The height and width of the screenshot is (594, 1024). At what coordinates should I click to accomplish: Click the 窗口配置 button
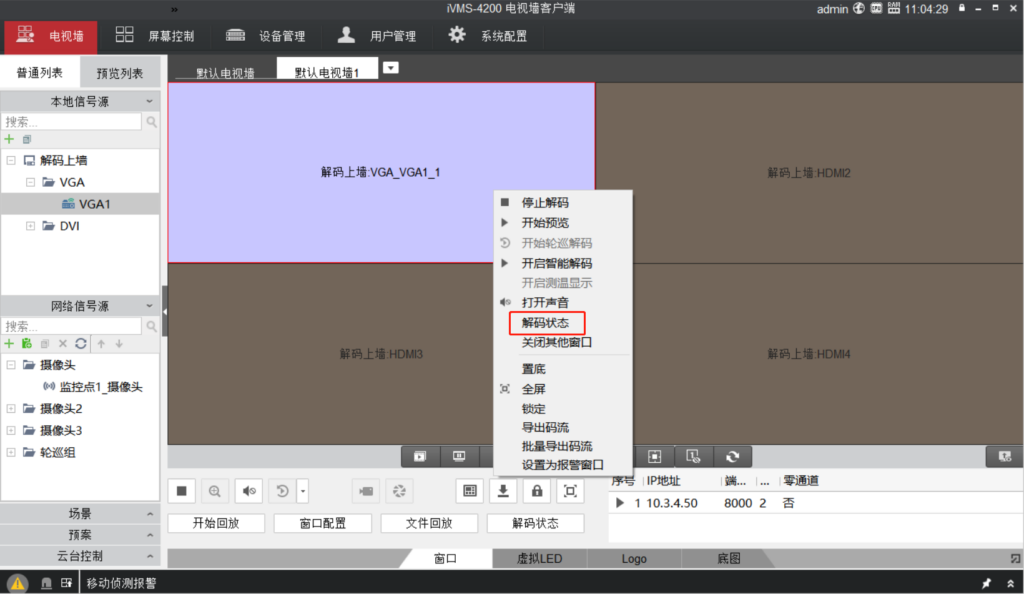pyautogui.click(x=322, y=523)
